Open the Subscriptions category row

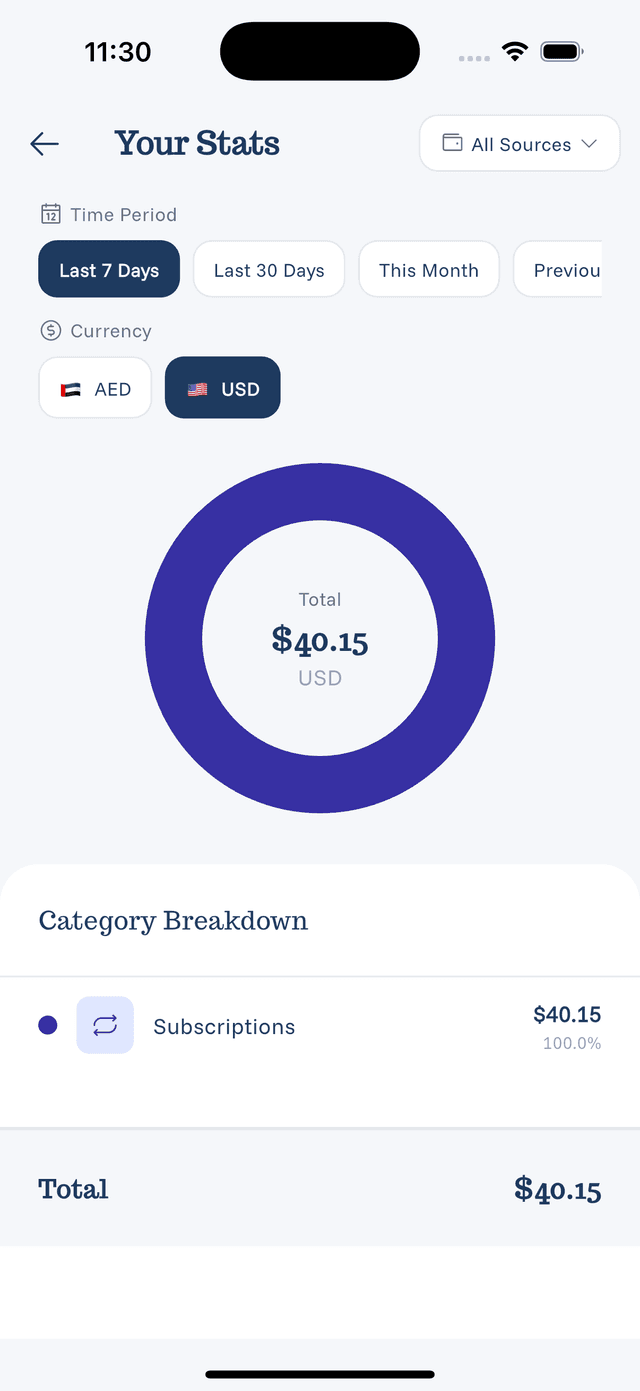point(224,1025)
